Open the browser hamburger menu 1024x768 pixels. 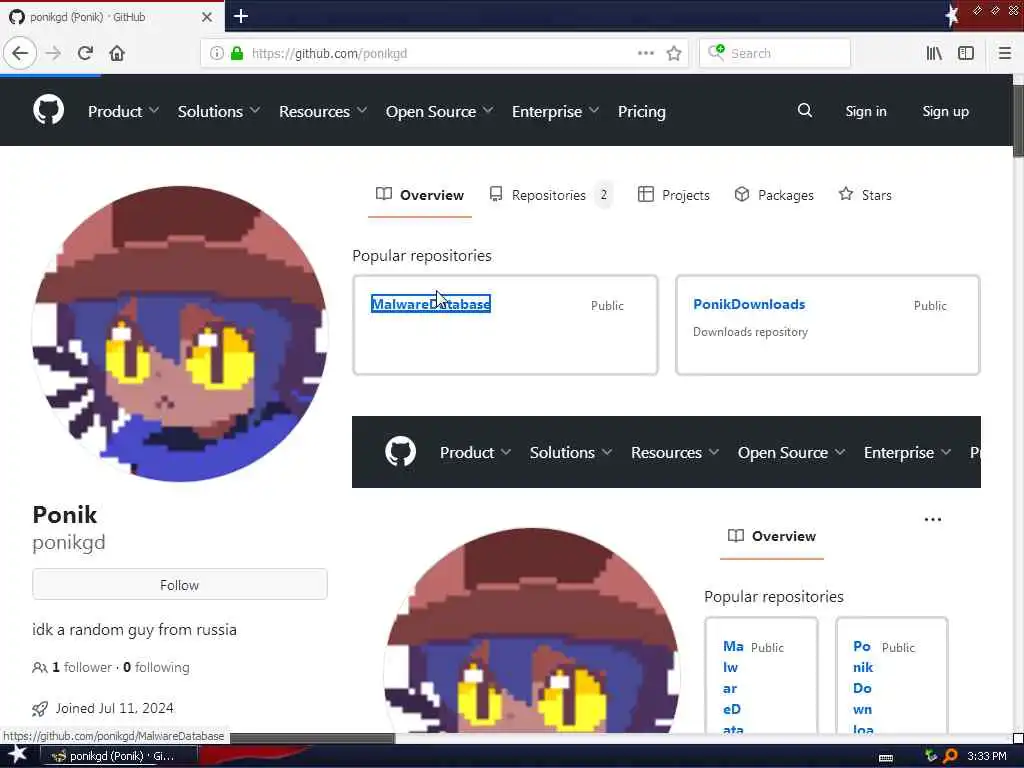pos(1004,53)
